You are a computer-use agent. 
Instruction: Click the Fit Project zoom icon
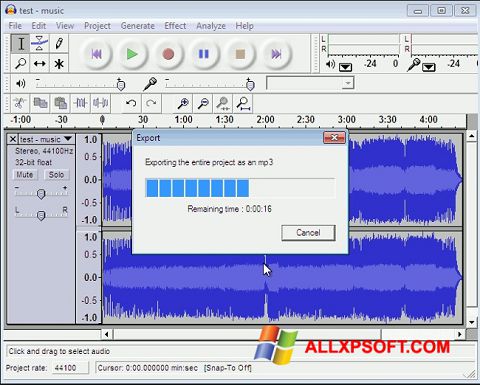click(x=243, y=103)
